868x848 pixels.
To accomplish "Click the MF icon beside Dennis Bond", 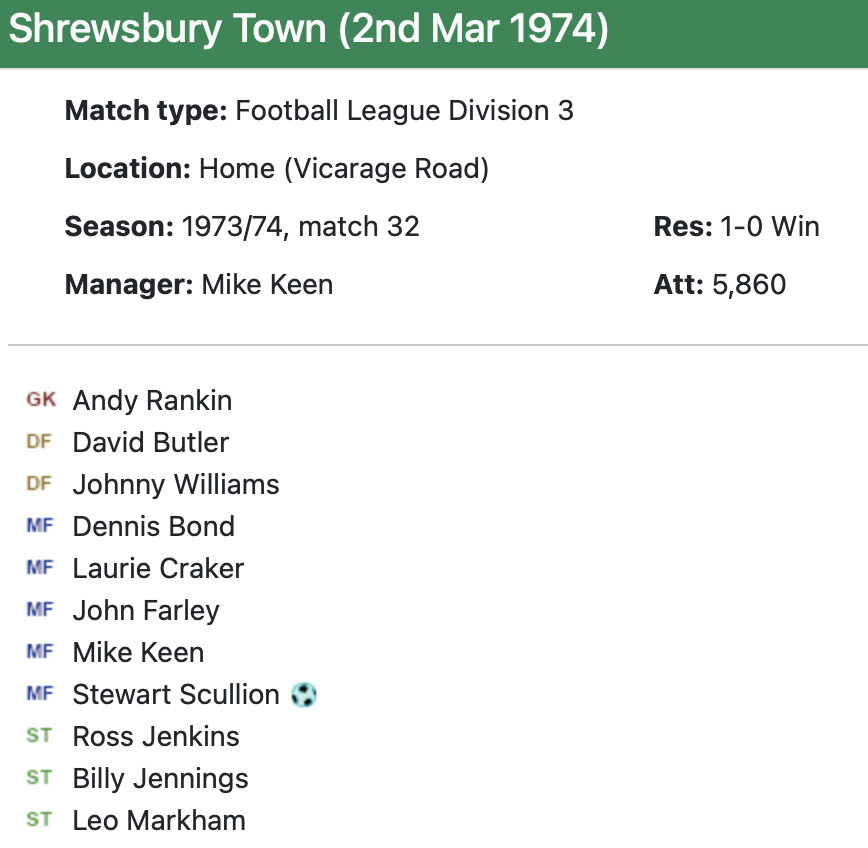I will (x=39, y=526).
